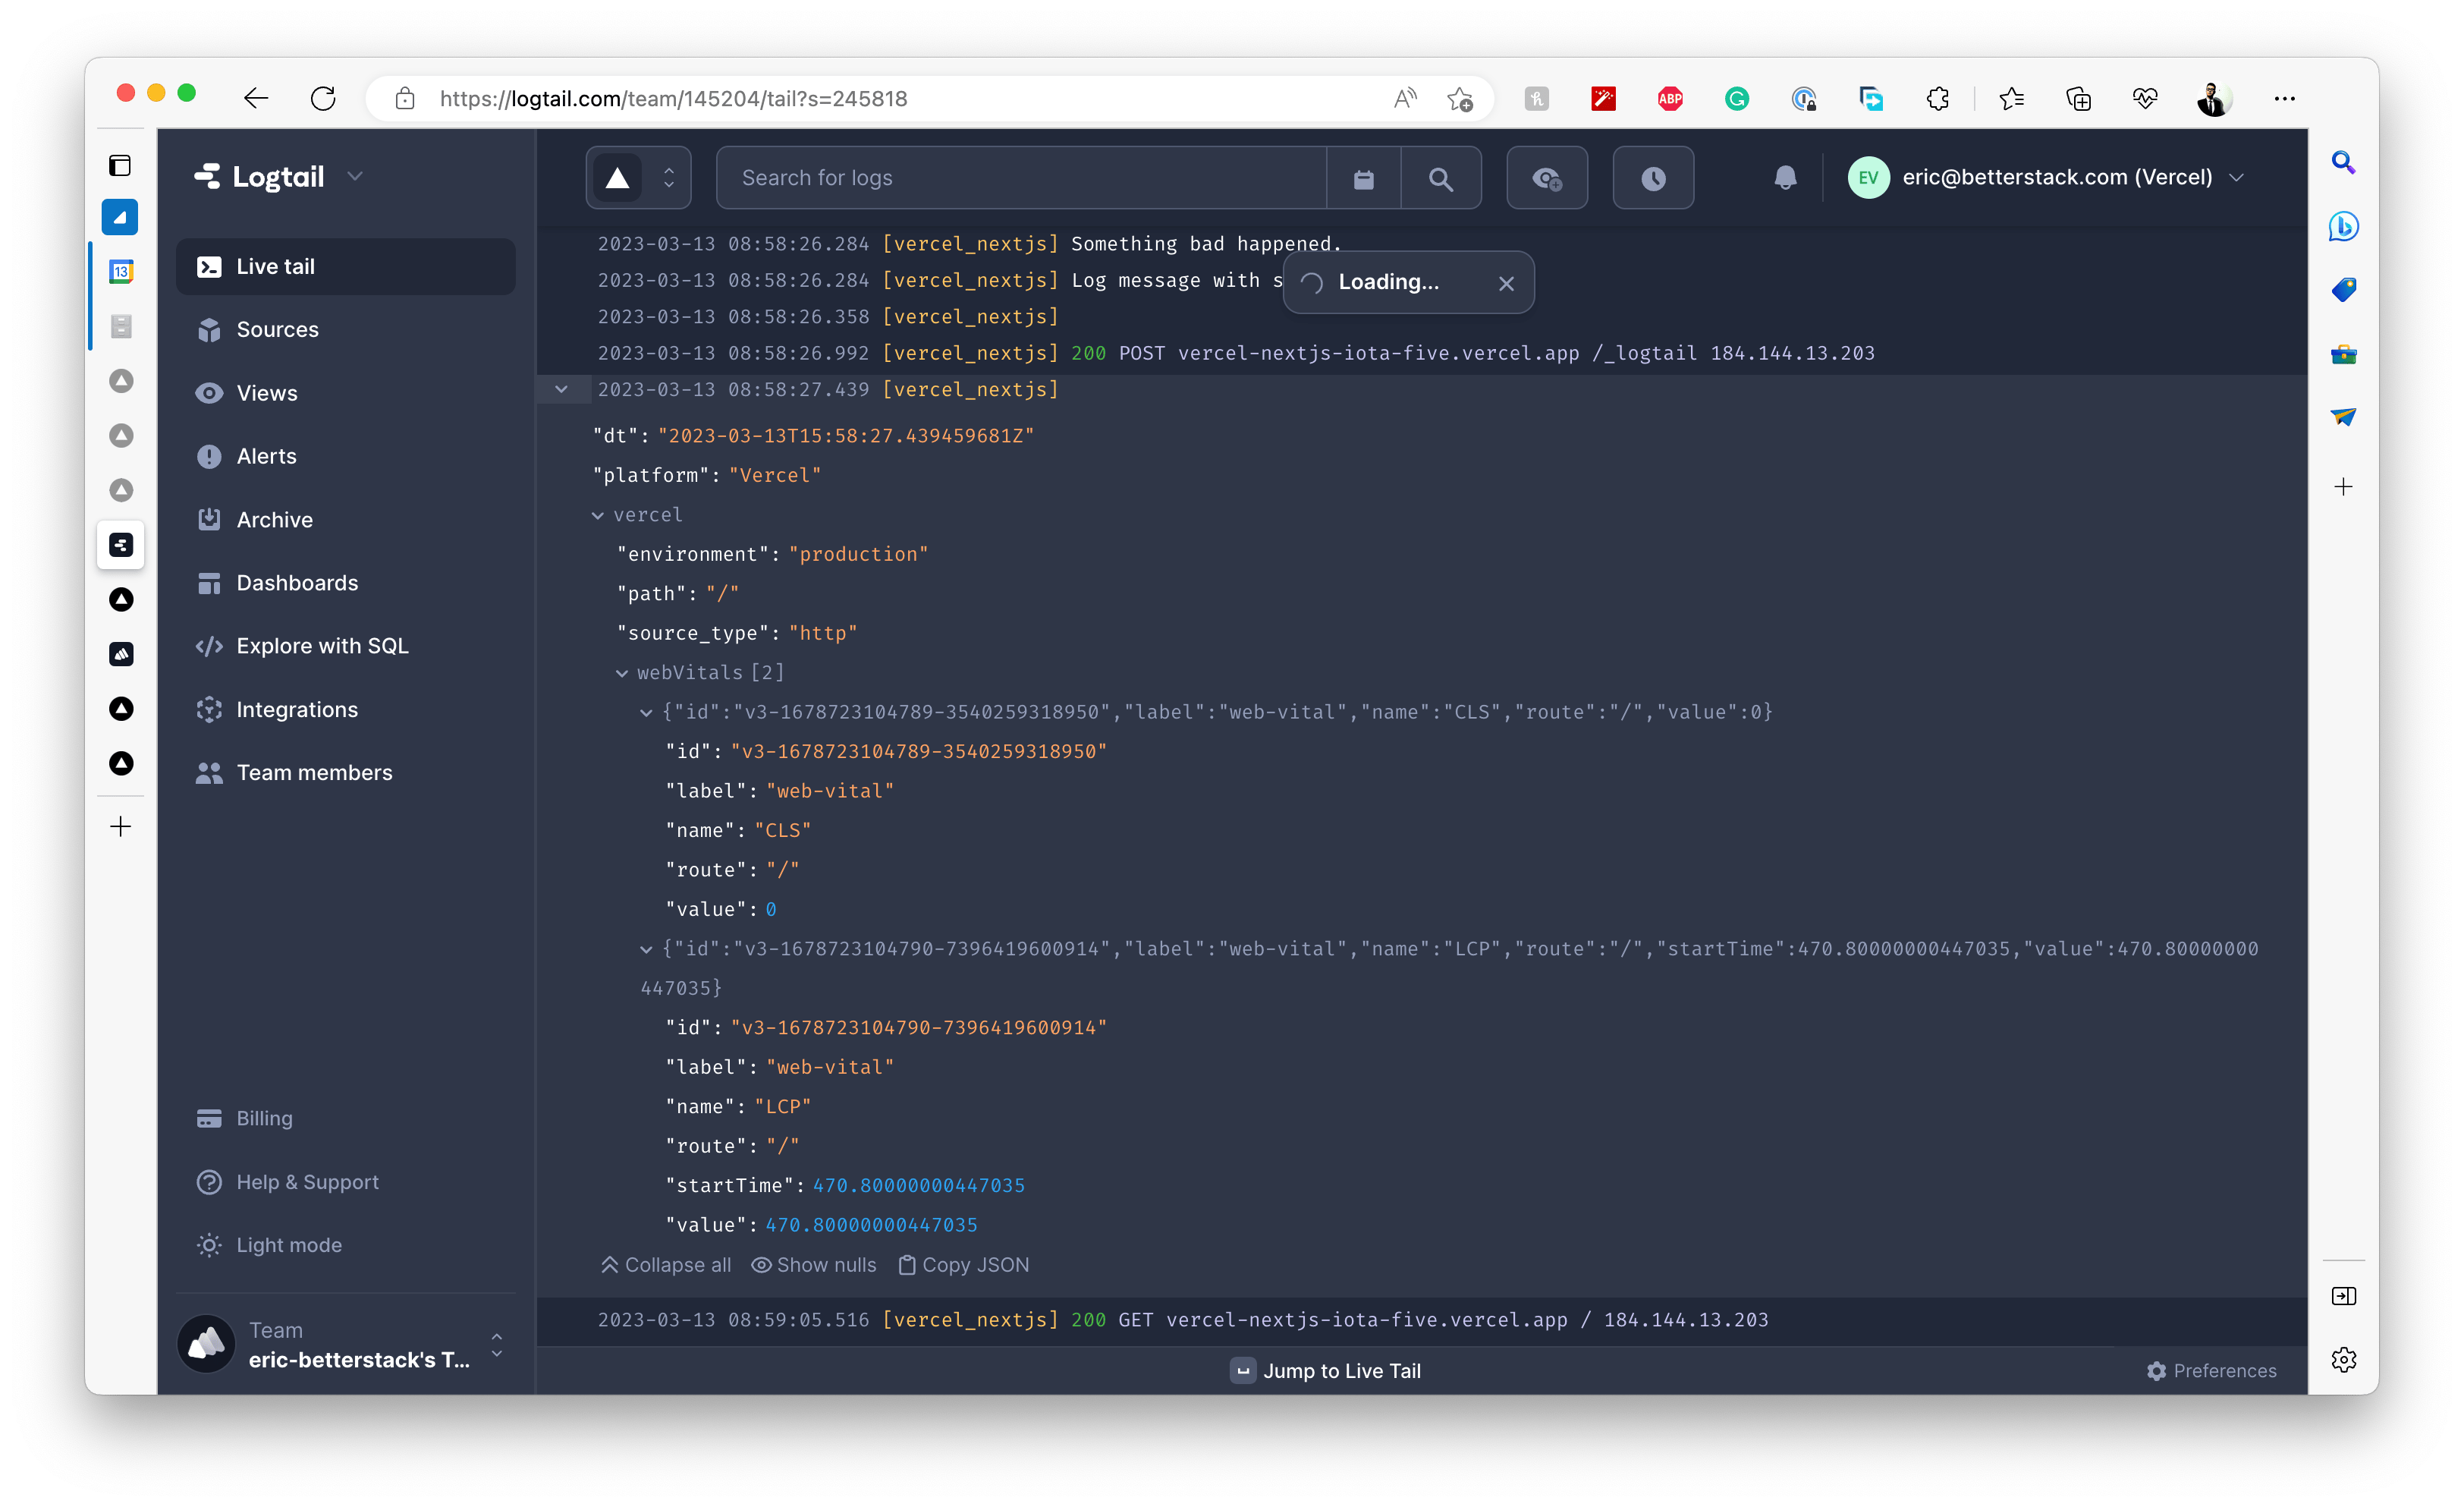The width and height of the screenshot is (2464, 1507).
Task: Open the Live tail page
Action: point(345,266)
